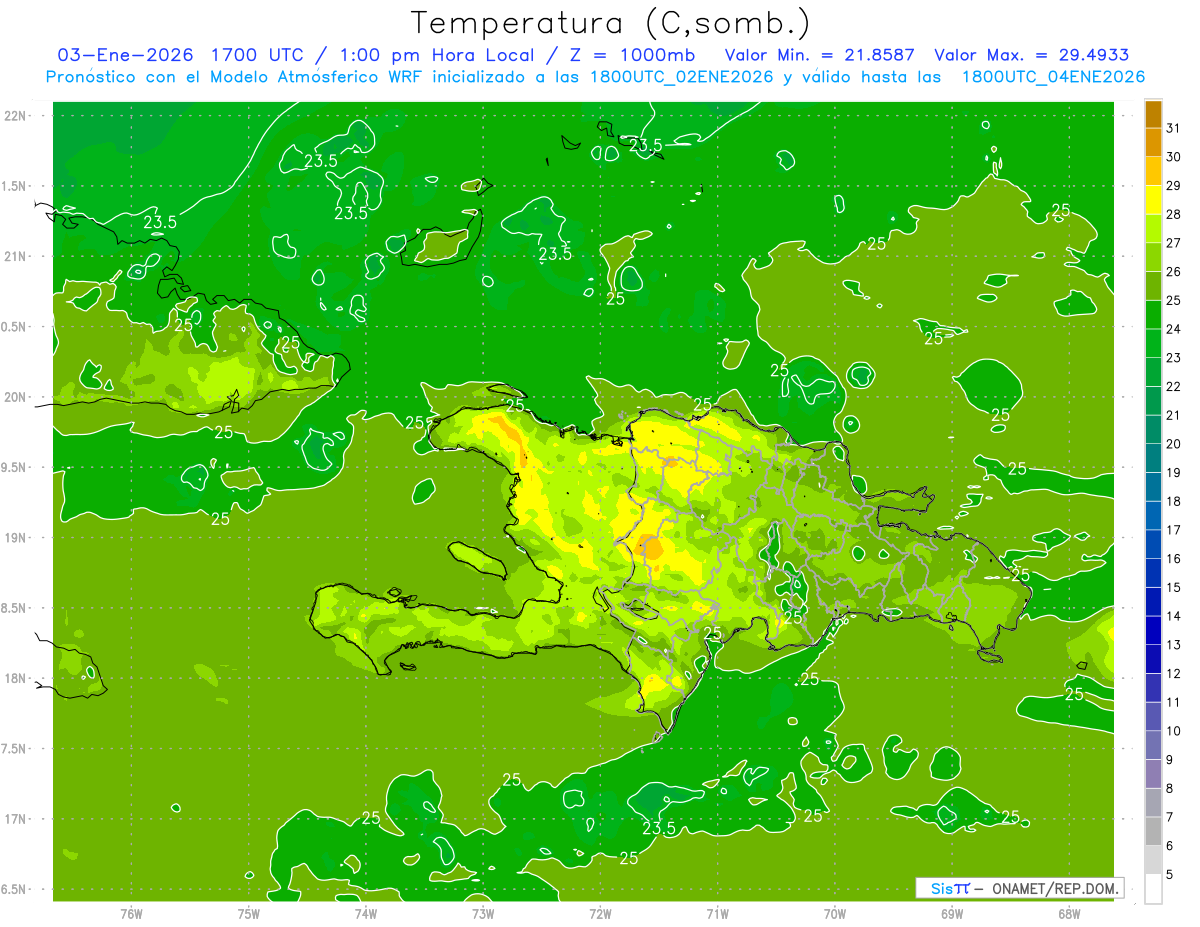Pick the dark blue legend band between 13 and 14
The height and width of the screenshot is (927, 1200).
point(1153,630)
